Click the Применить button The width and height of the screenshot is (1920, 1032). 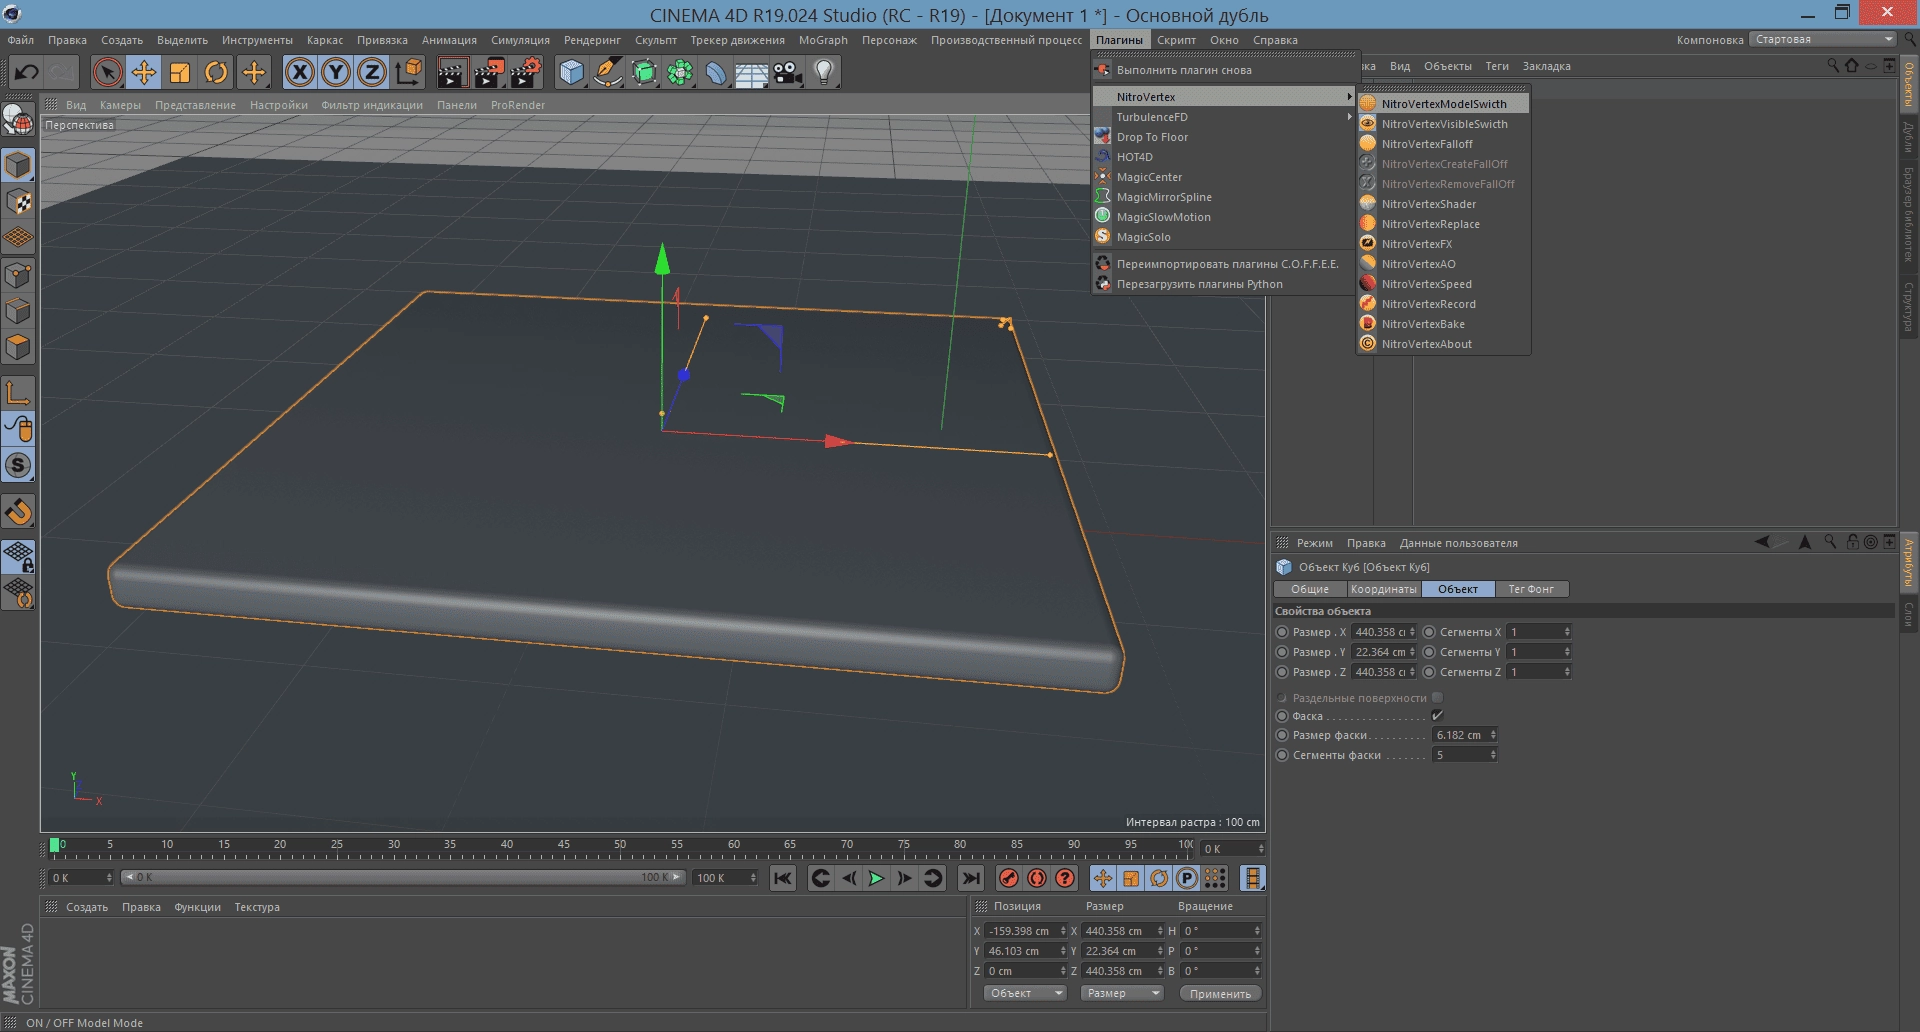[x=1220, y=994]
